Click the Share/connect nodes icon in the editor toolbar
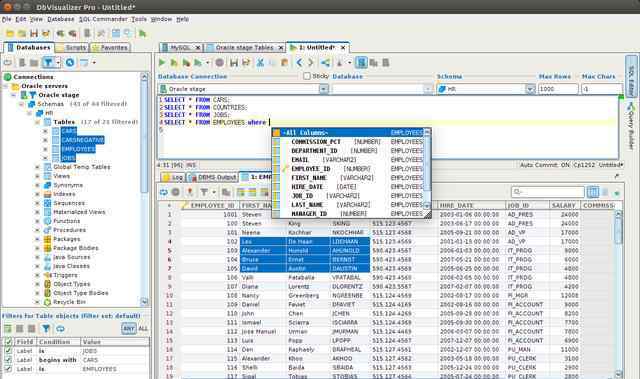640x379 pixels. [x=325, y=62]
